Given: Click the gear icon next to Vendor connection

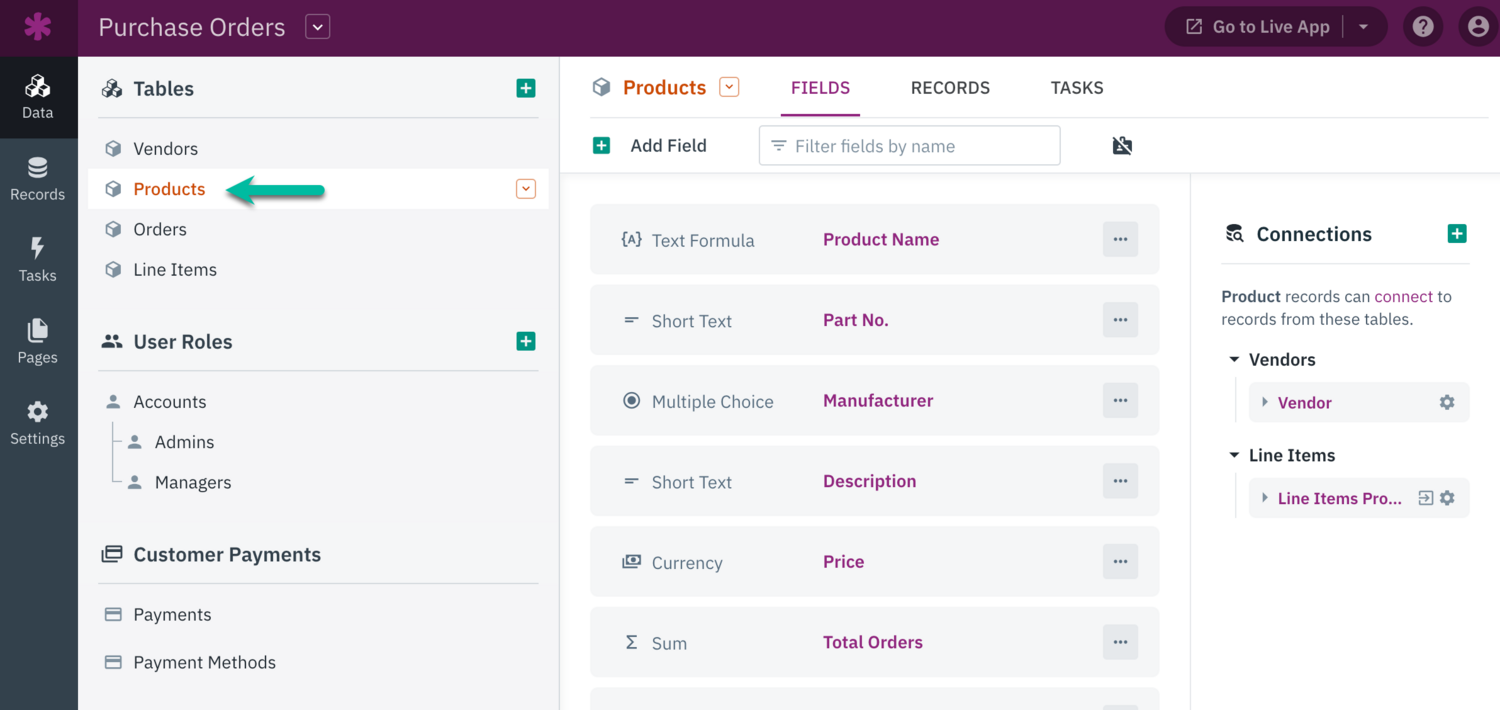Looking at the screenshot, I should click(1446, 402).
